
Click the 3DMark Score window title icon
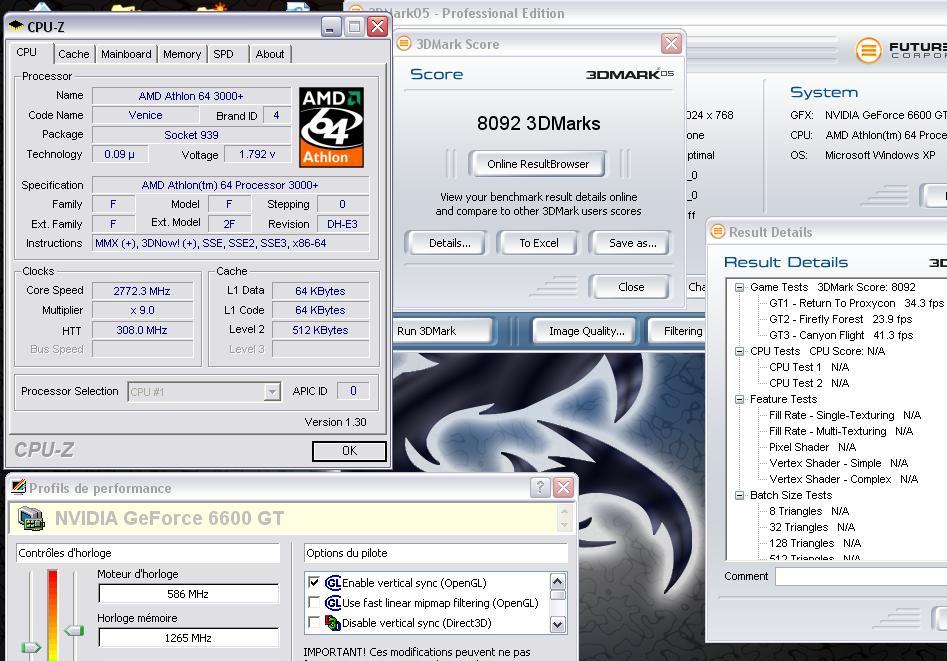[403, 44]
